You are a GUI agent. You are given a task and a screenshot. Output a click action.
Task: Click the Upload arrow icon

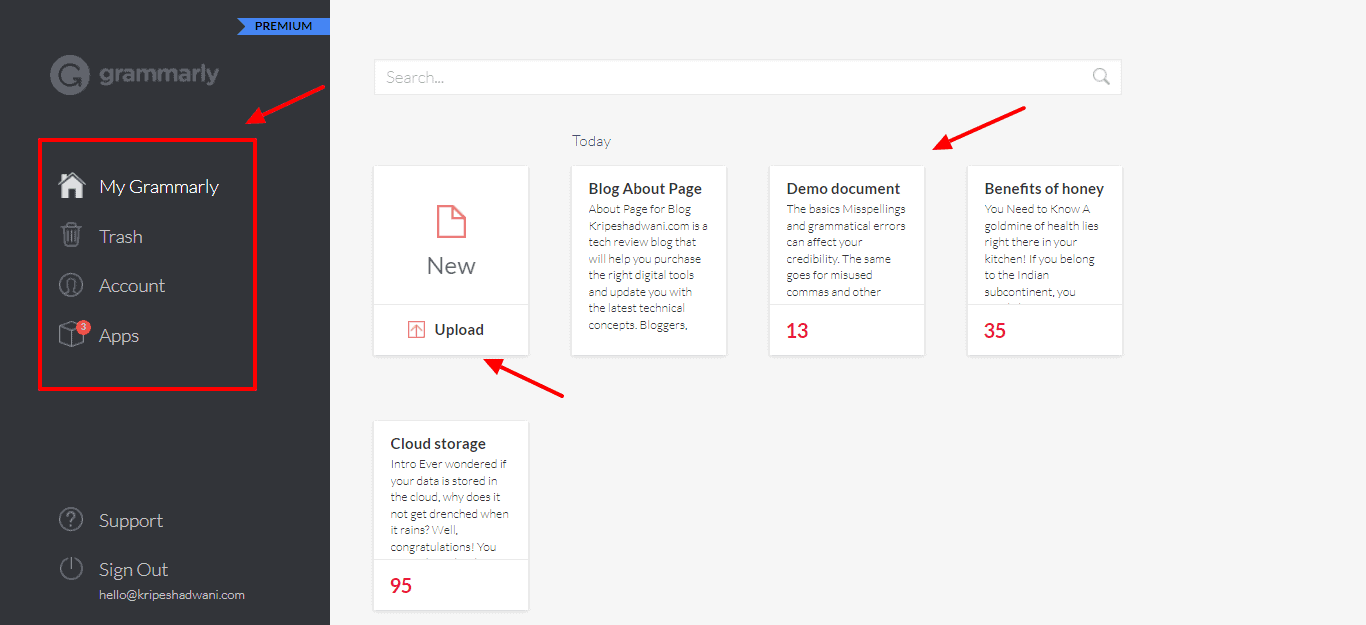417,330
